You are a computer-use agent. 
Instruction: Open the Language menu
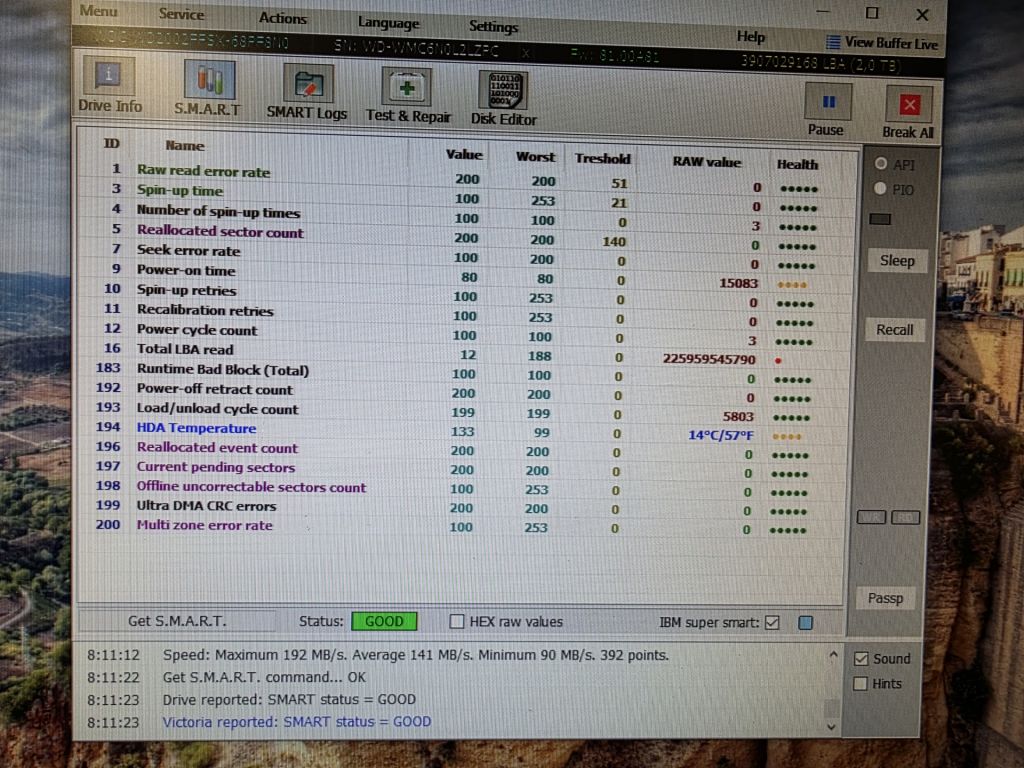pyautogui.click(x=389, y=23)
